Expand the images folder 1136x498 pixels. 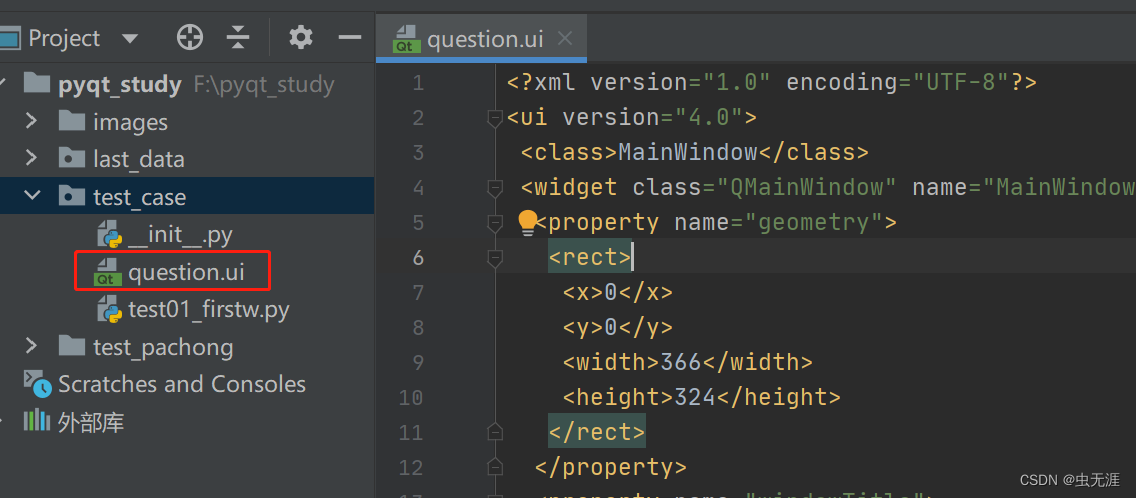point(30,120)
